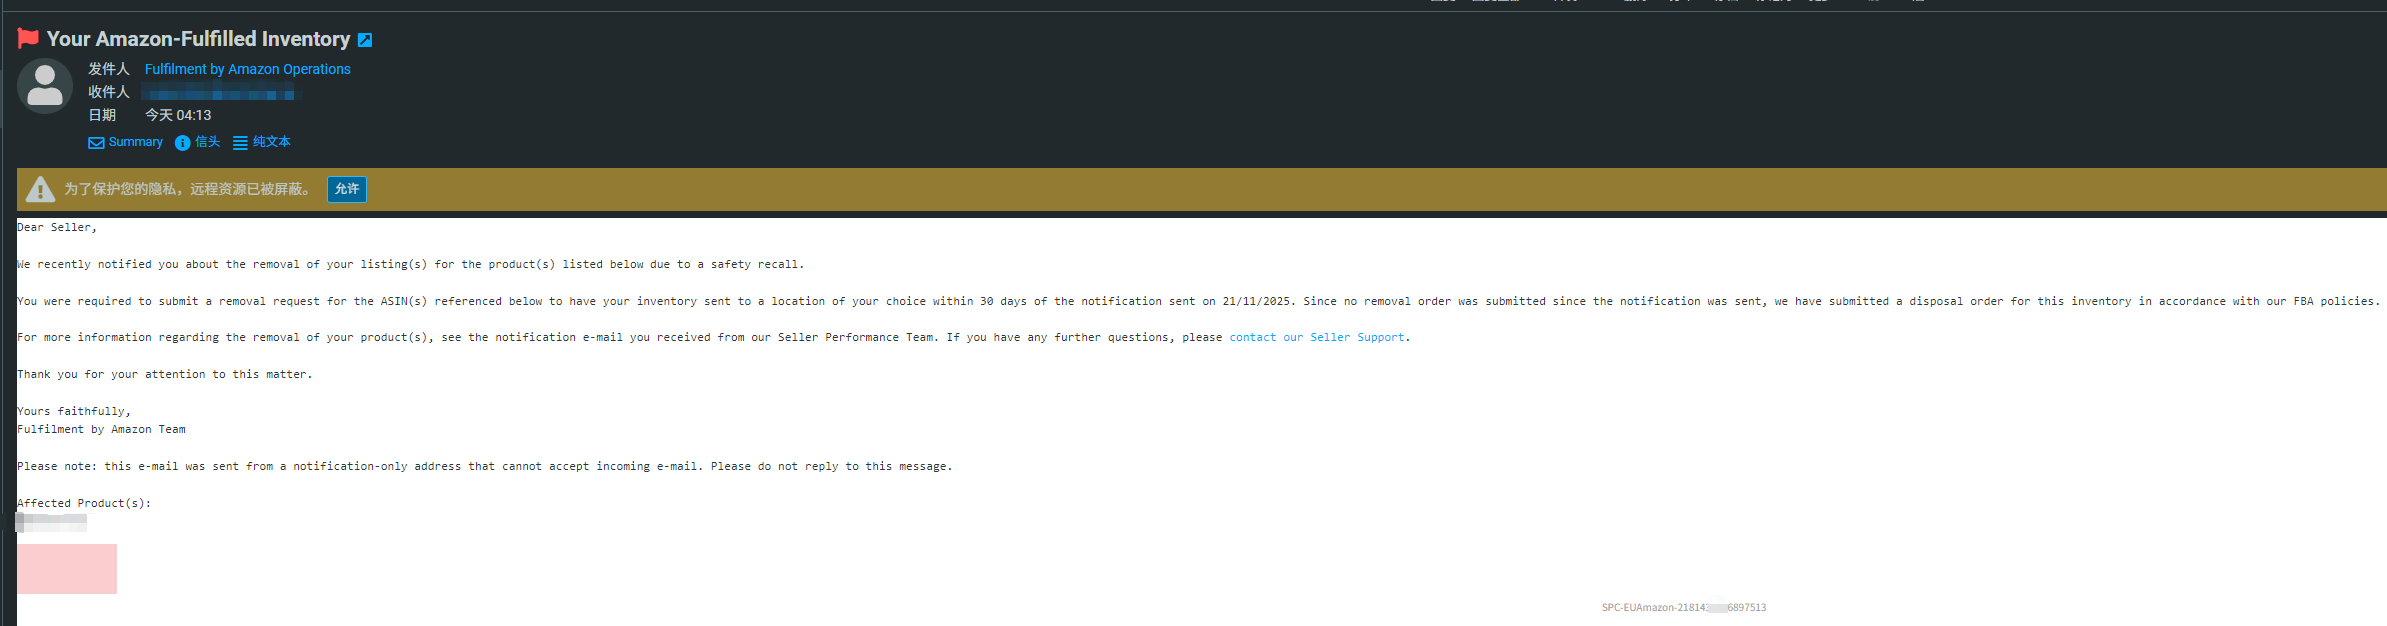
Task: Click the warning triangle in privacy banner
Action: 40,189
